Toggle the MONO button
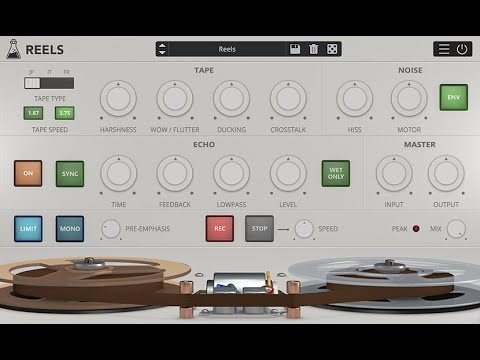480x360 pixels. coord(70,229)
